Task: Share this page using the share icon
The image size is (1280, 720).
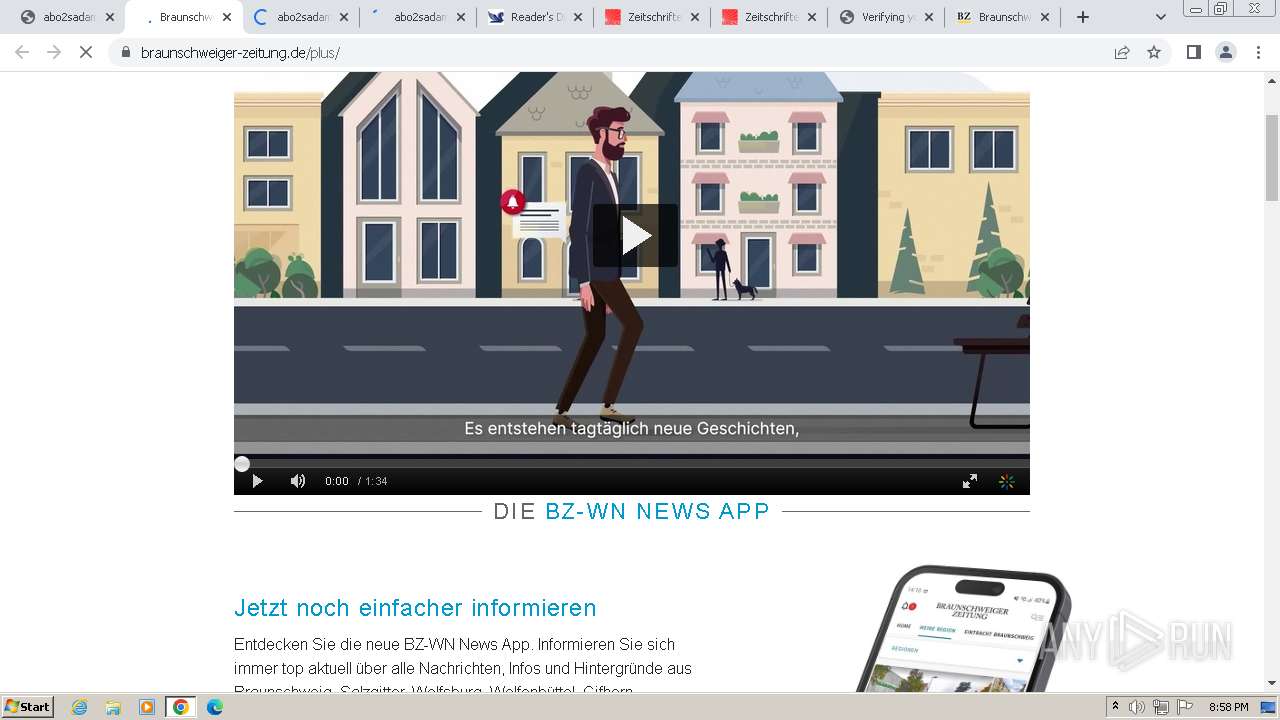Action: (1122, 52)
